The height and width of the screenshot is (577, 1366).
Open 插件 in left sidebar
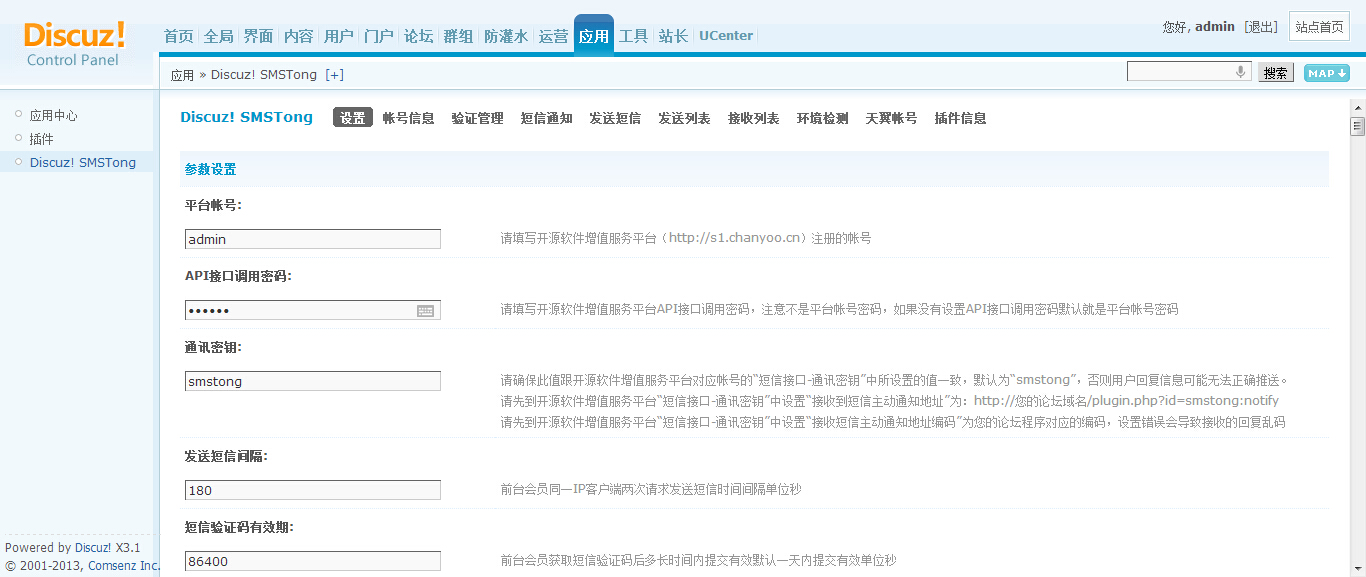pyautogui.click(x=41, y=139)
